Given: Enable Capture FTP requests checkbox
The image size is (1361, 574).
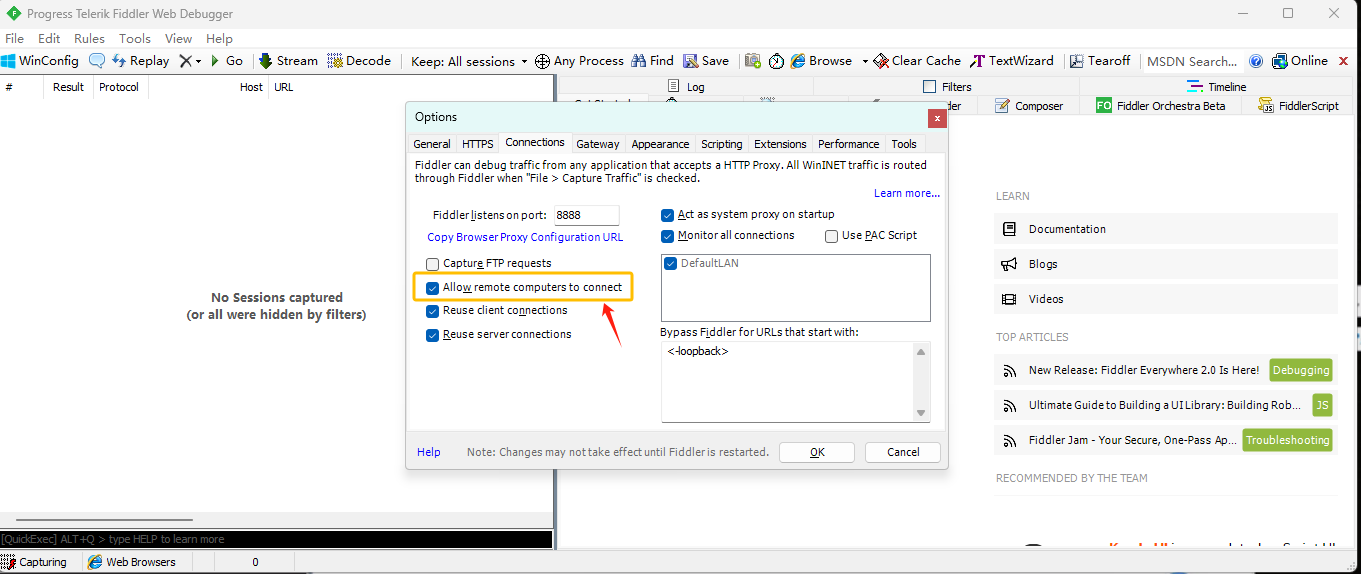Looking at the screenshot, I should [433, 264].
